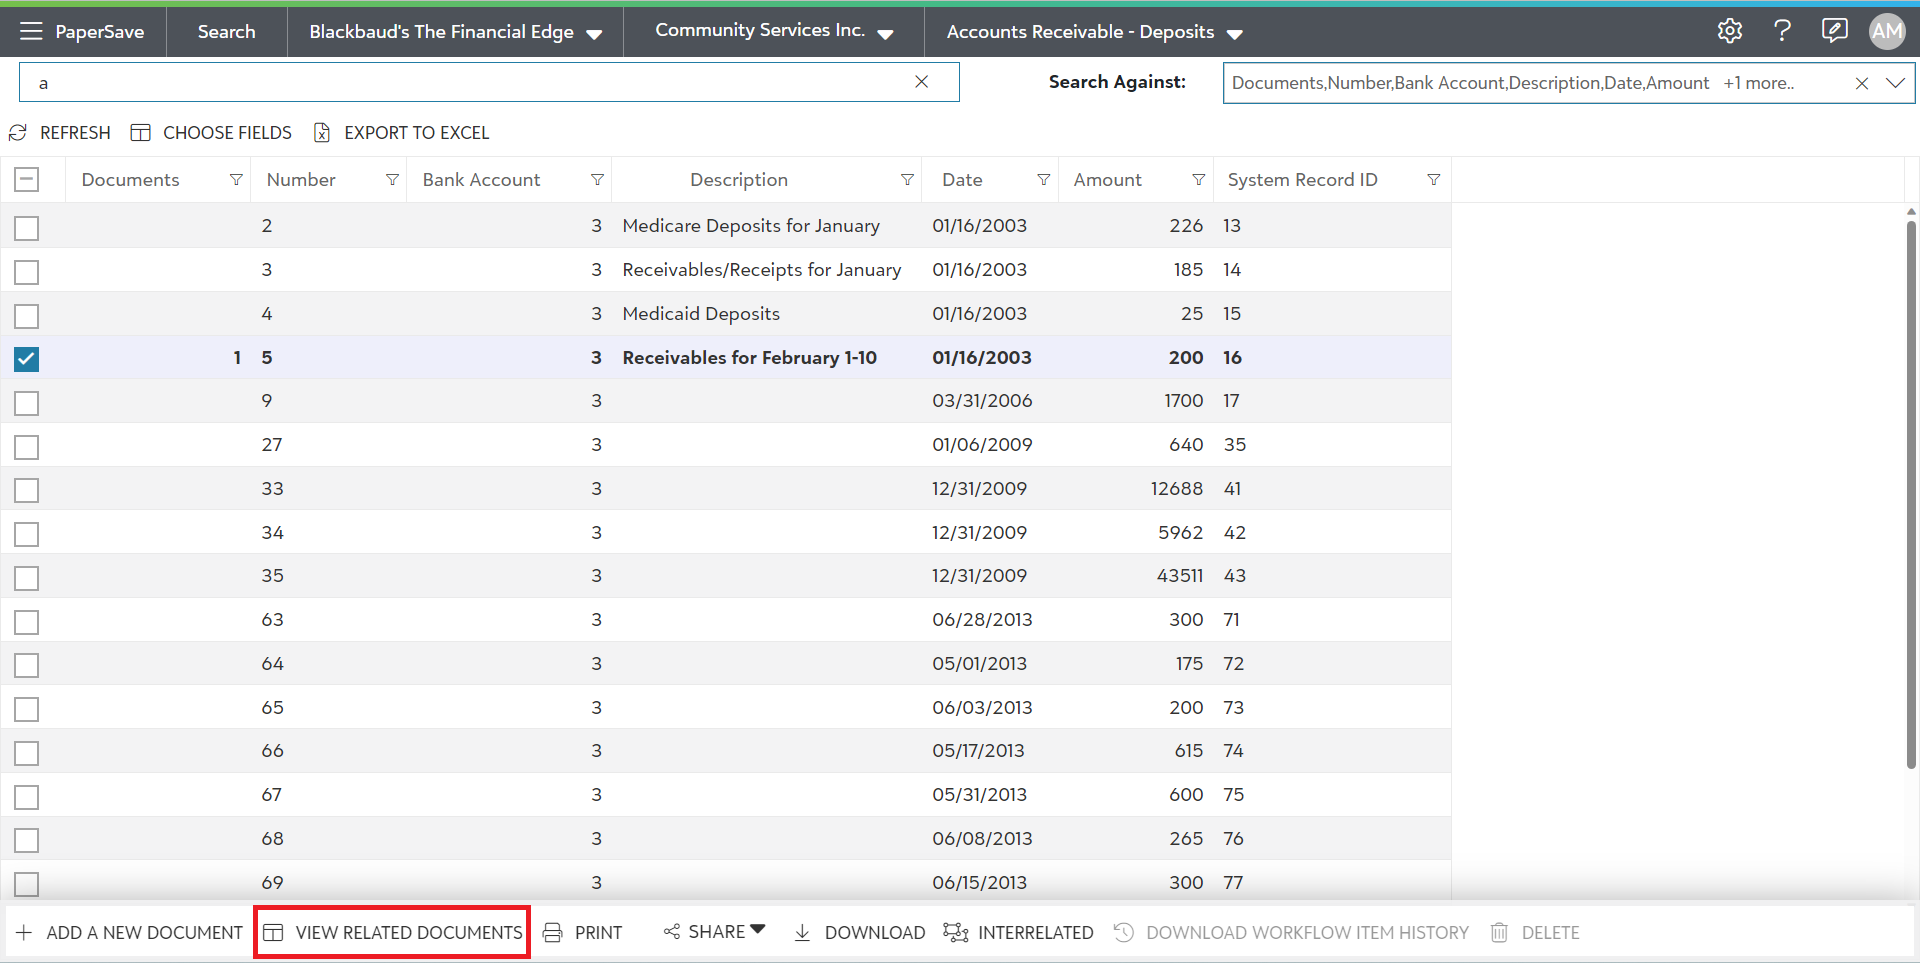Click the filter icon on Description column
This screenshot has width=1920, height=963.
click(907, 180)
